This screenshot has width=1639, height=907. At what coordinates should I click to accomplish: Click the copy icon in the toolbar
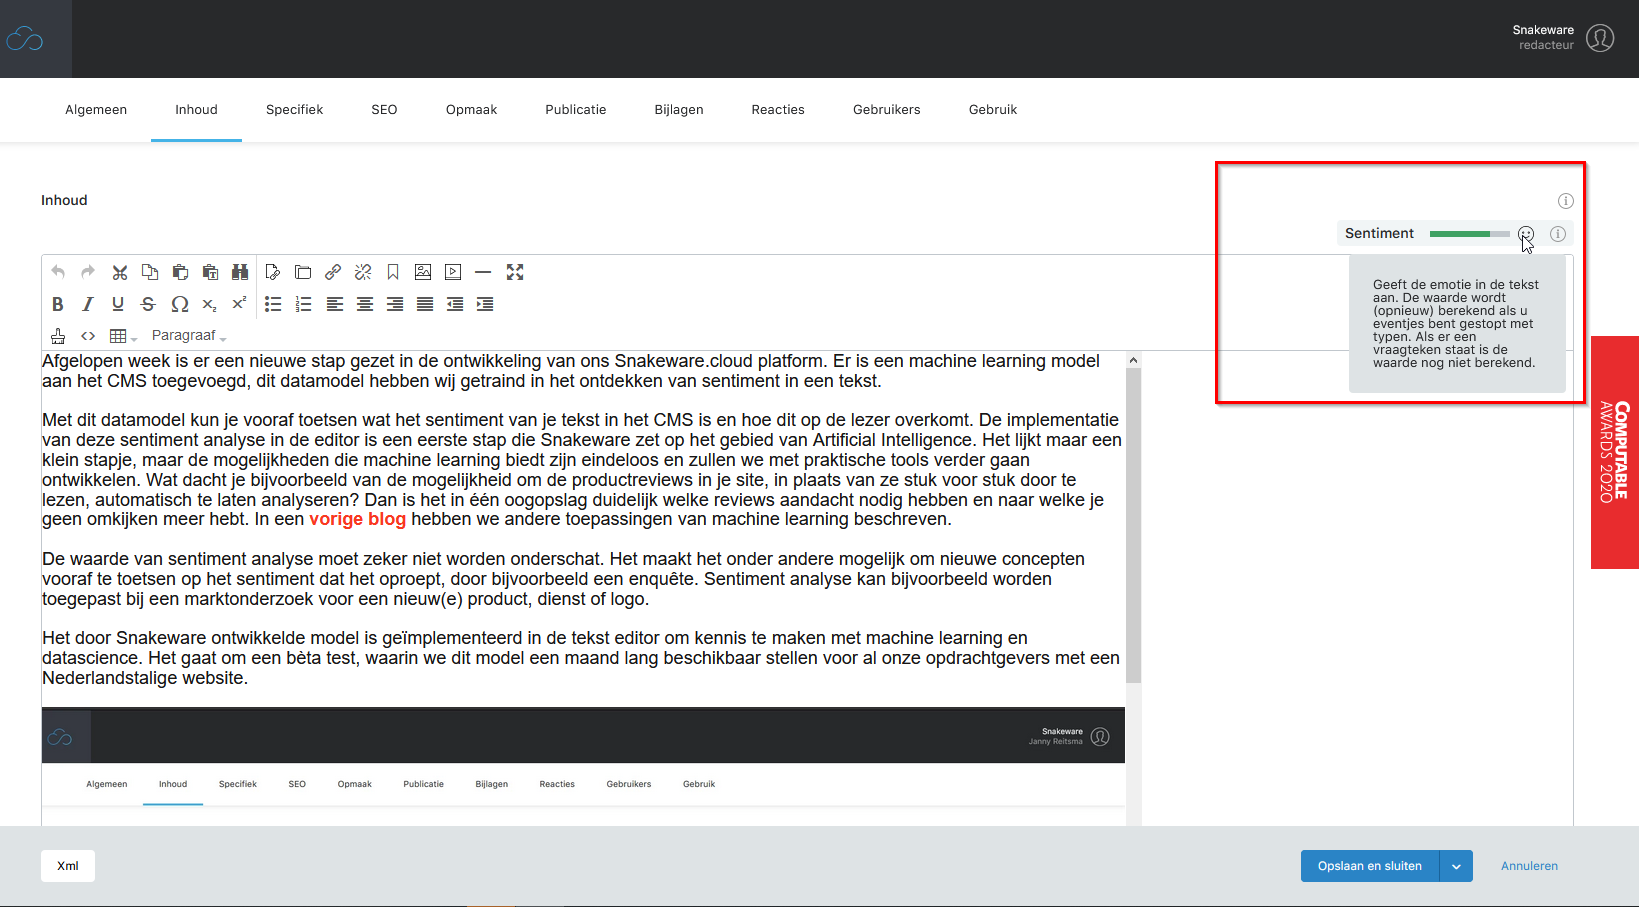pyautogui.click(x=150, y=272)
